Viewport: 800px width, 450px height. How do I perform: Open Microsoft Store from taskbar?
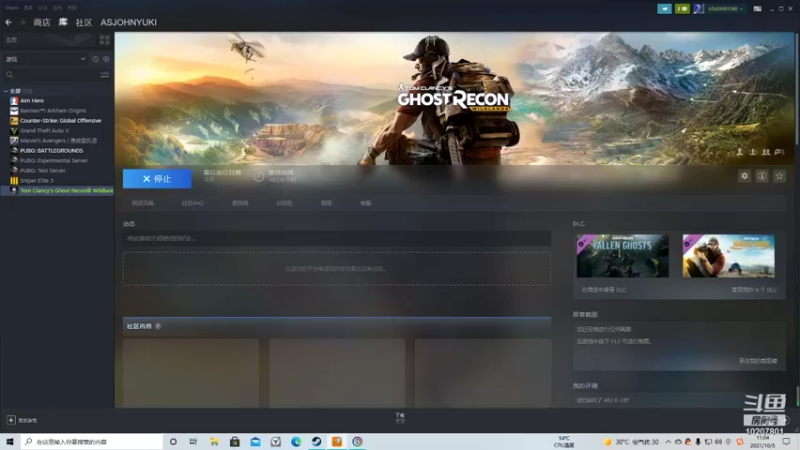235,441
